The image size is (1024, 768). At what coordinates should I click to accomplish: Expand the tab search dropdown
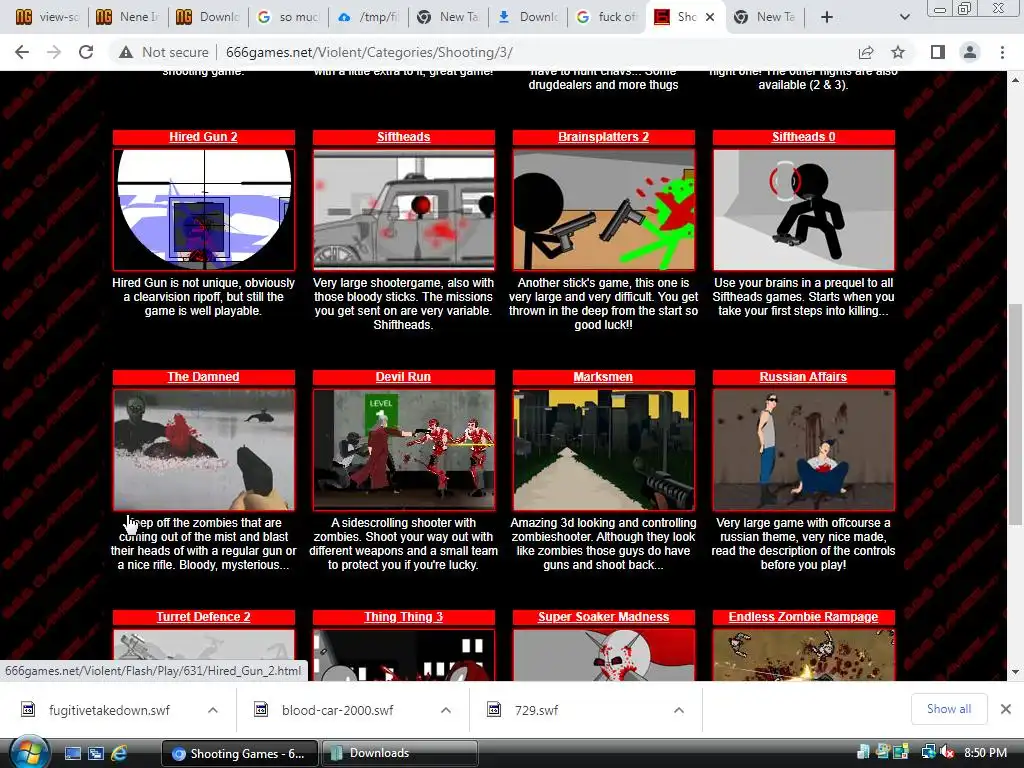[904, 17]
